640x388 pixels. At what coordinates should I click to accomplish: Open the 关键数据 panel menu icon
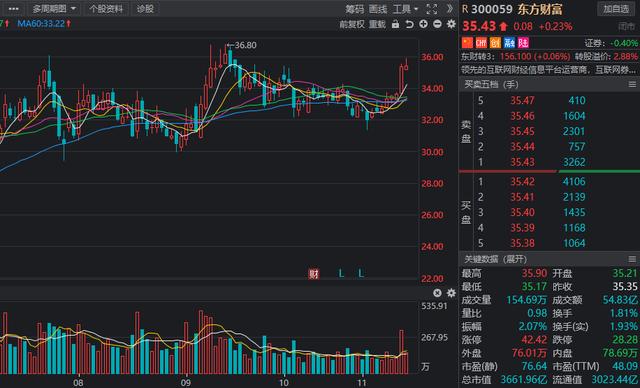[632, 259]
